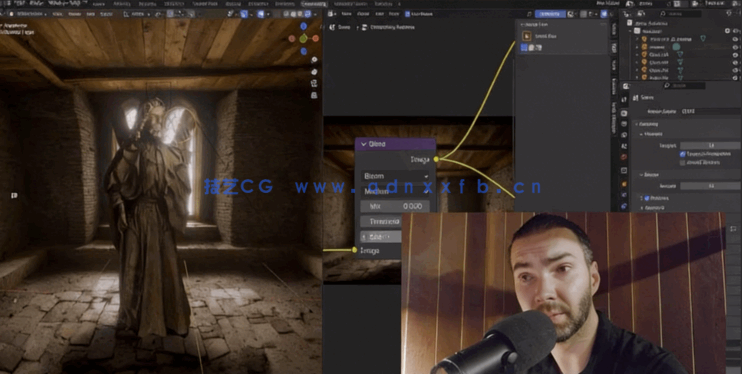742x374 pixels.
Task: Click the green Y axis gizmo circle
Action: tap(303, 39)
